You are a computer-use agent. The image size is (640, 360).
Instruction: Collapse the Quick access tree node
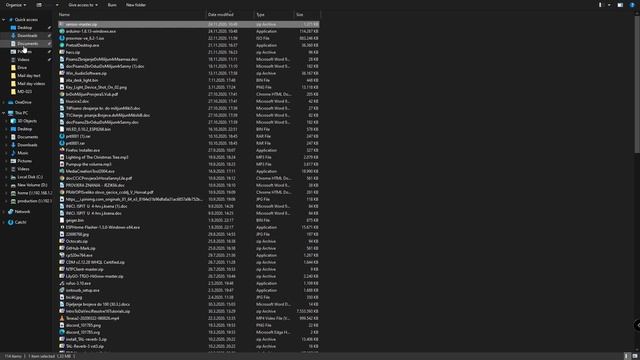coord(4,20)
